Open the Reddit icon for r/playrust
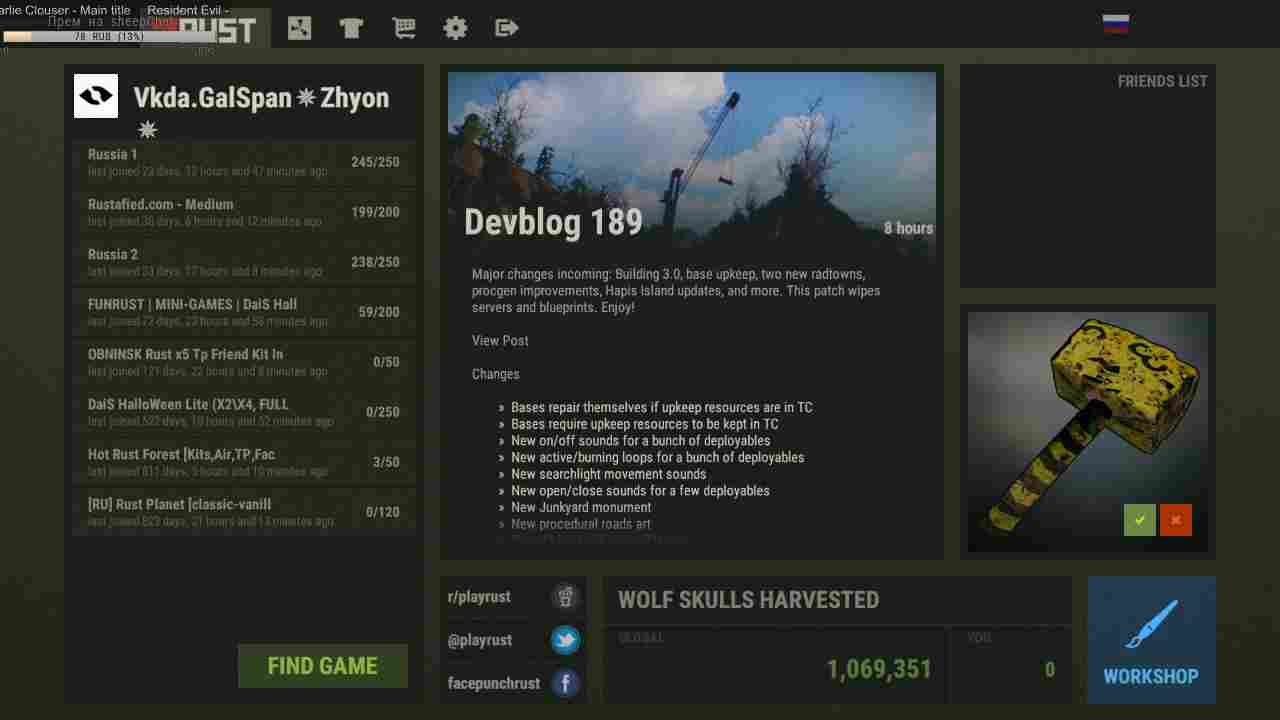Screen dimensions: 1280x720 (x=565, y=597)
